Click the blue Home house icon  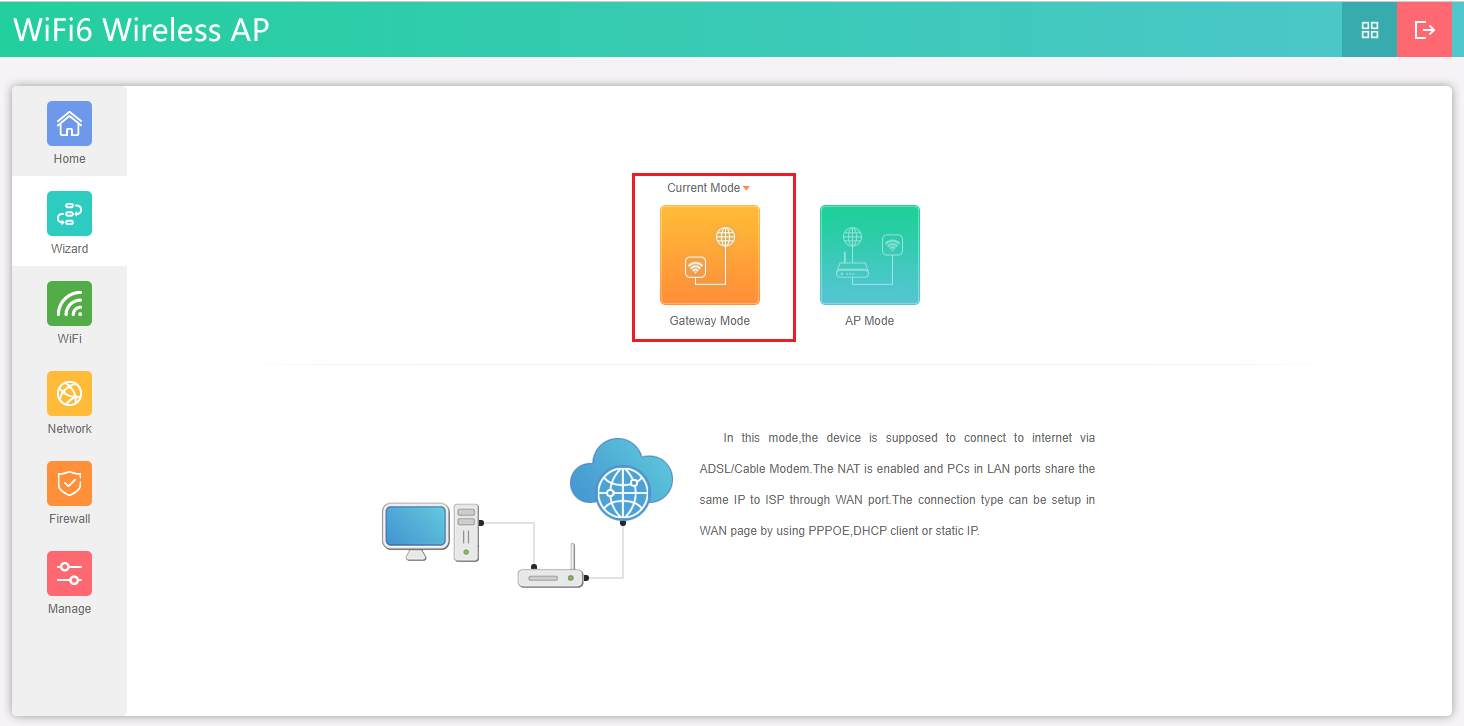pos(69,124)
